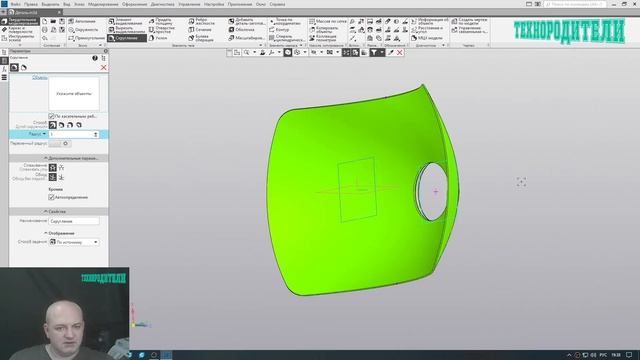Select the Сечение tool
This screenshot has width=640, height=360.
[x=200, y=30]
